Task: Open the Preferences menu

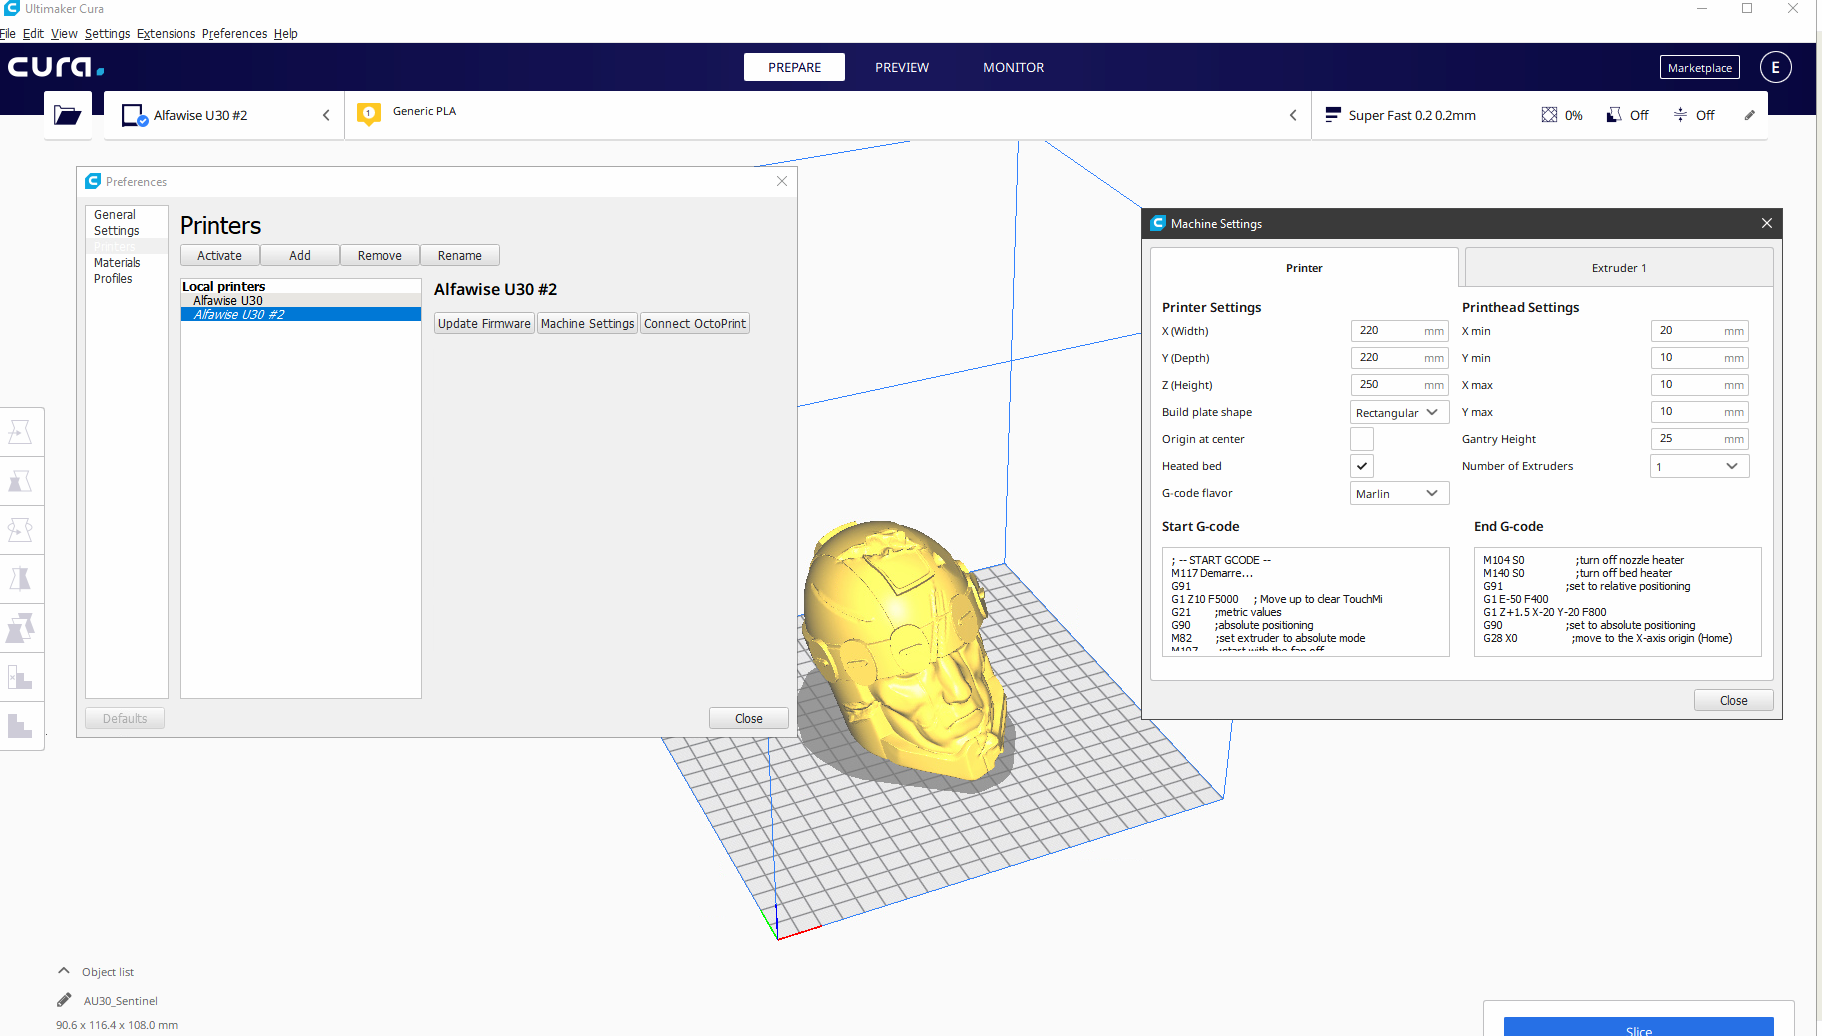Action: pos(234,33)
